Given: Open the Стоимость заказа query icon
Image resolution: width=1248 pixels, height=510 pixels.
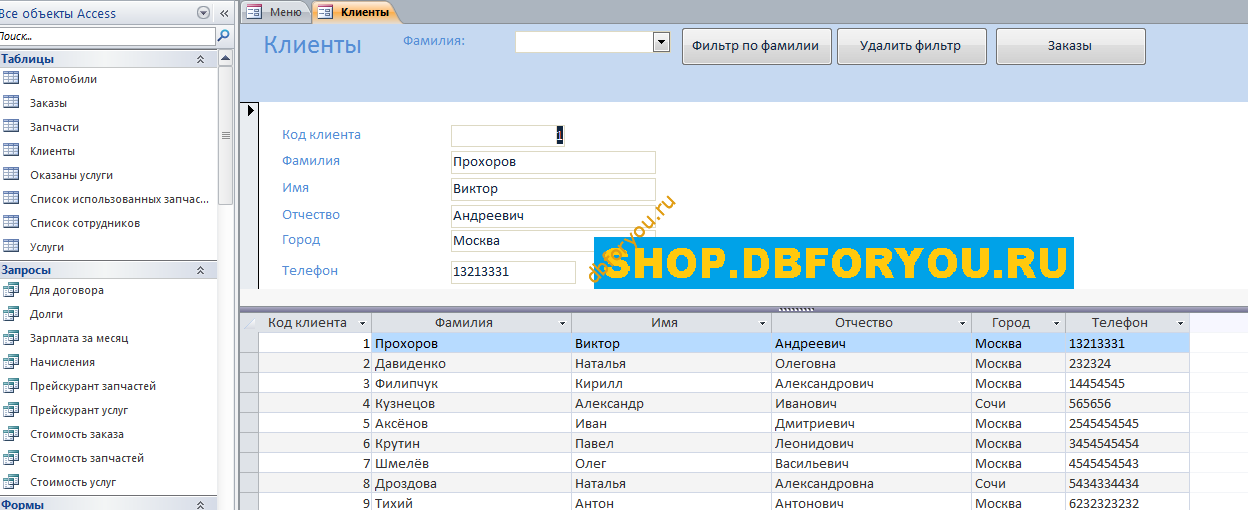Looking at the screenshot, I should click(x=12, y=434).
